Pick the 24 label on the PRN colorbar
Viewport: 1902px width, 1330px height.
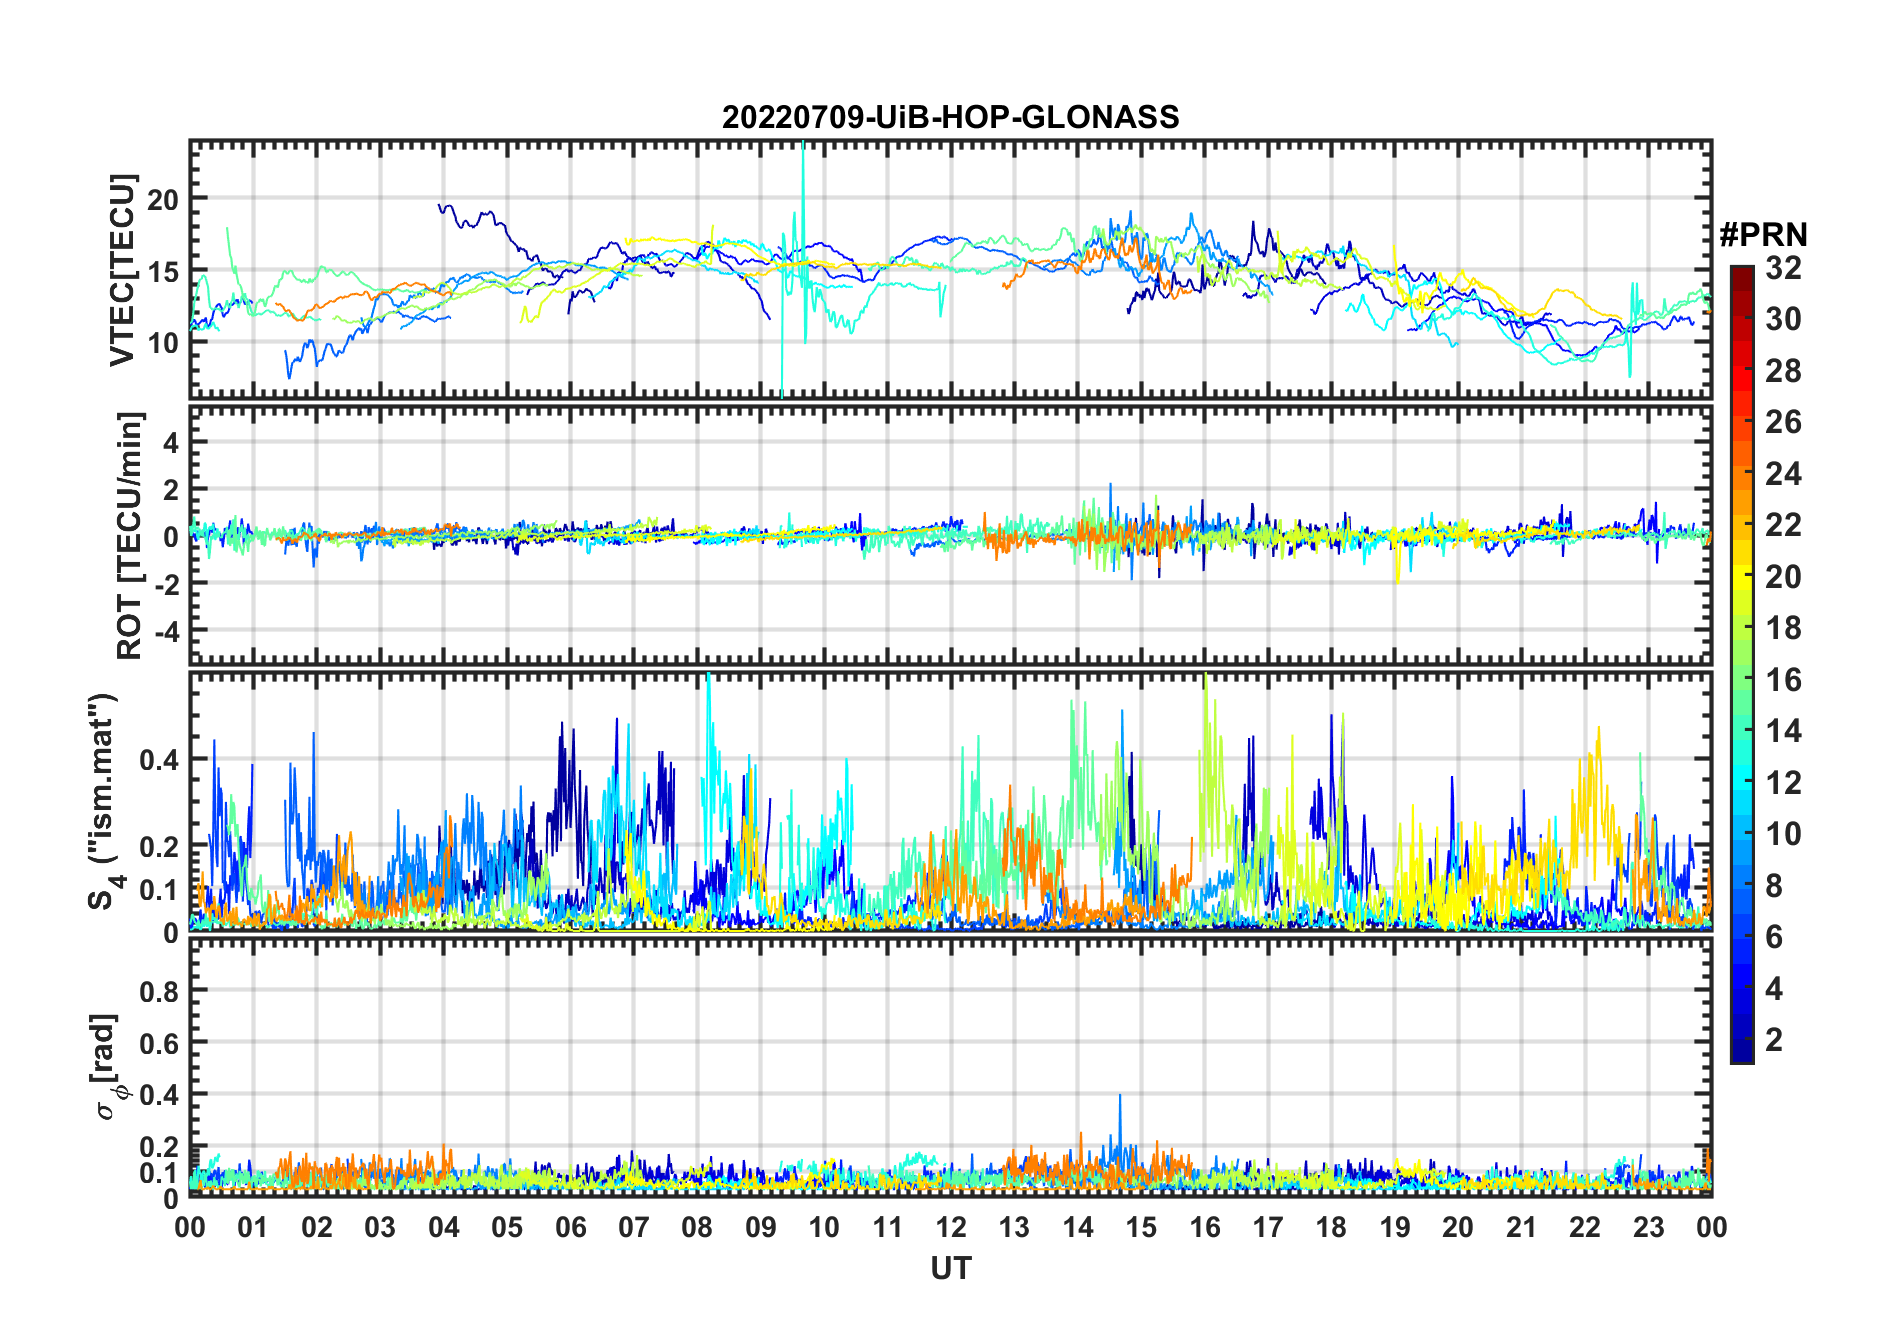click(x=1783, y=474)
